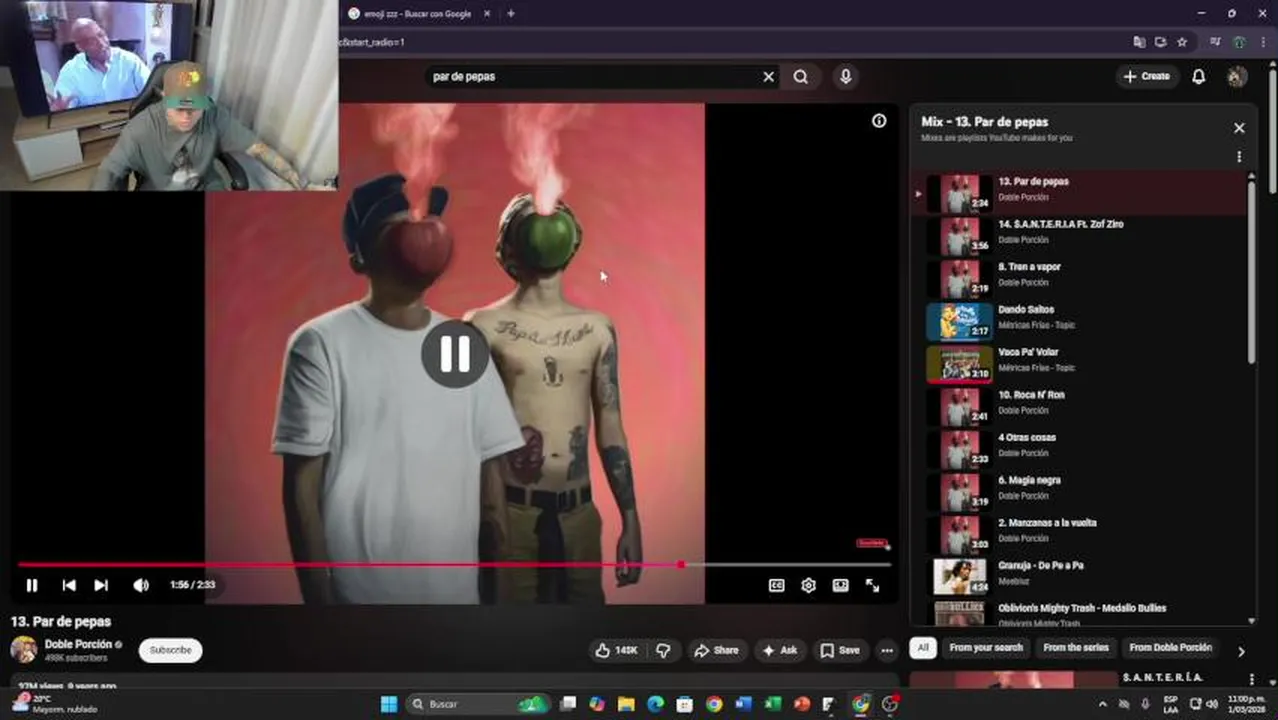Pause the video using the player bar button
Image resolution: width=1278 pixels, height=720 pixels.
(32, 585)
